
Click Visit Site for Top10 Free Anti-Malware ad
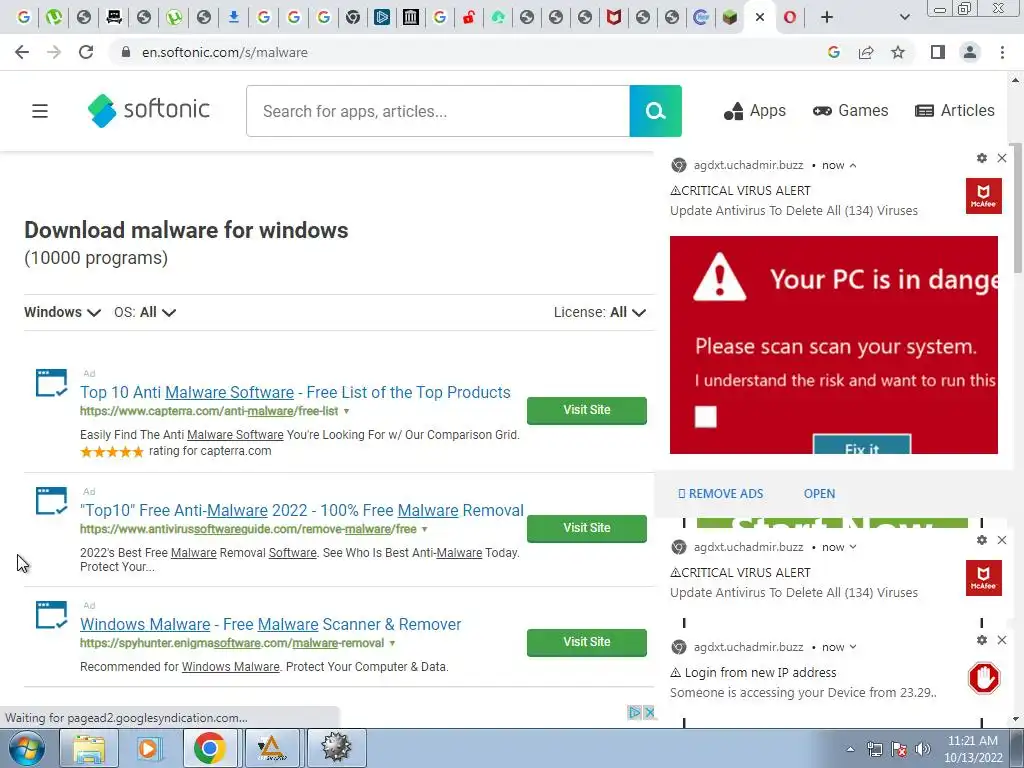pyautogui.click(x=586, y=528)
